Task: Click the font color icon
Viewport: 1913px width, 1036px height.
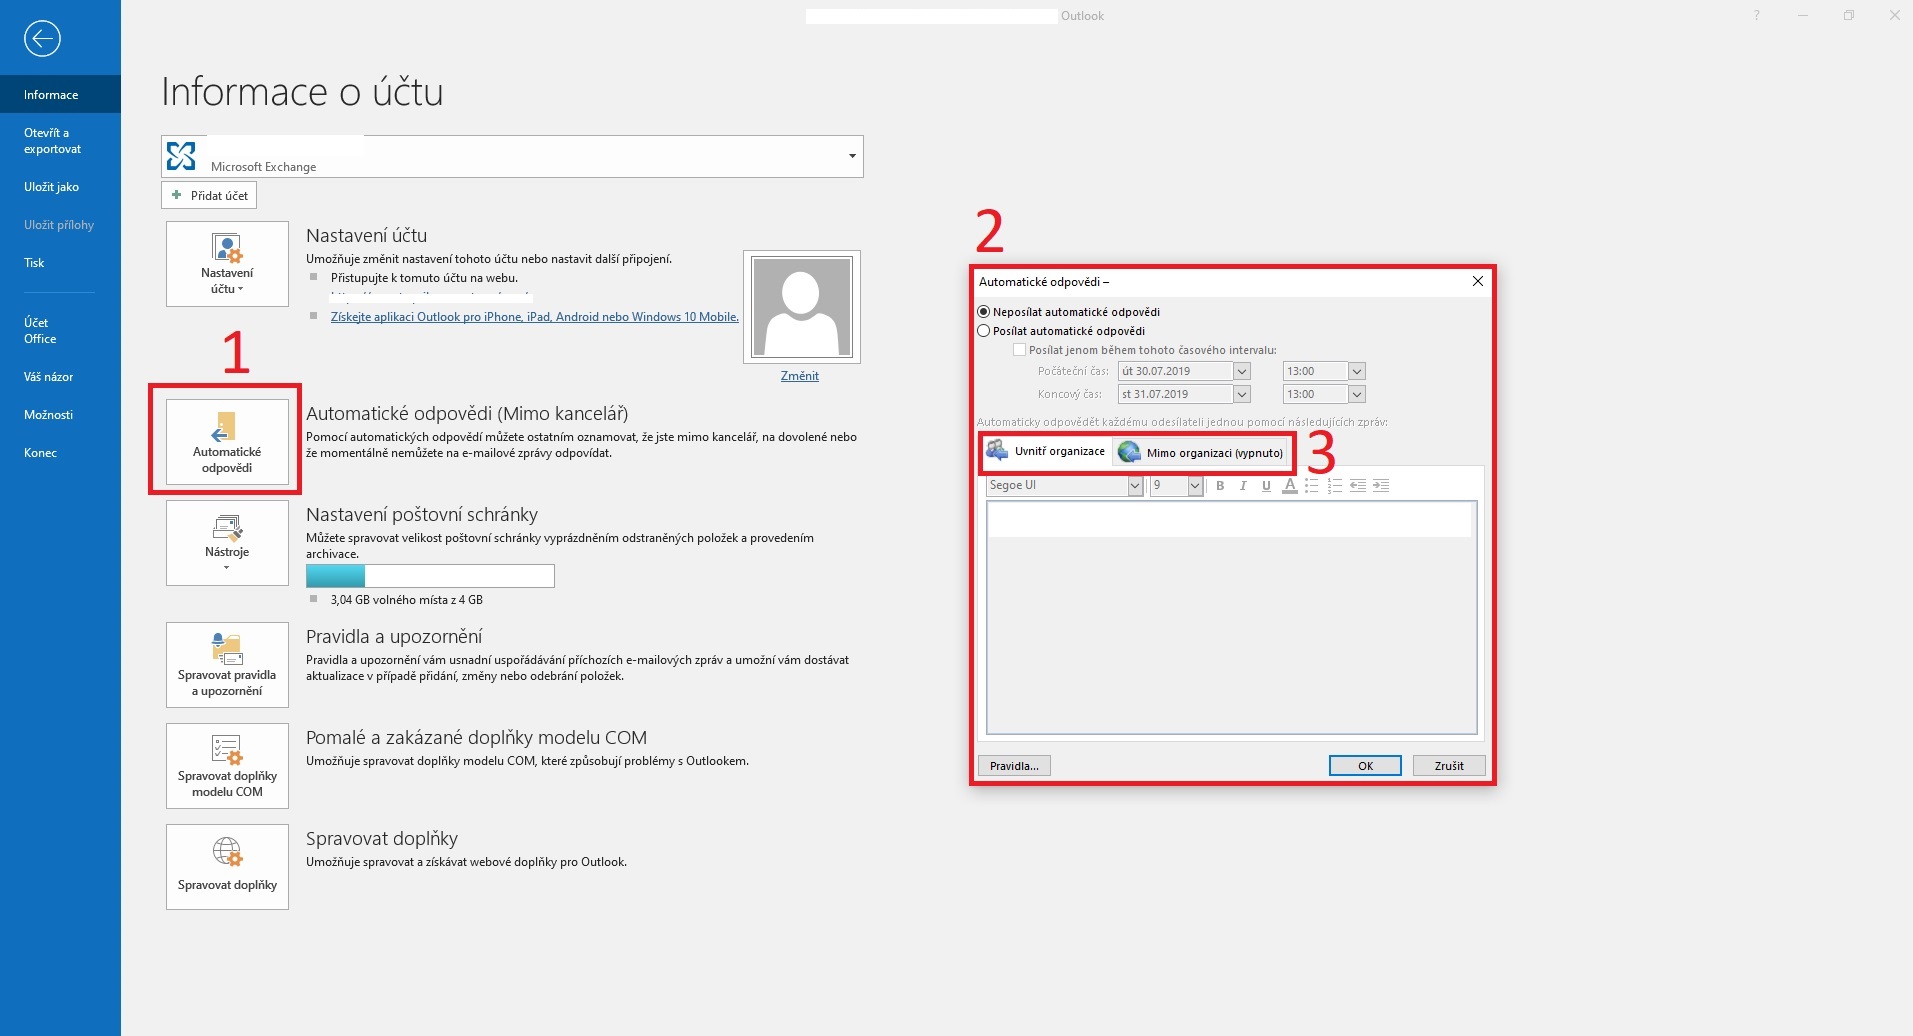Action: (x=1289, y=486)
